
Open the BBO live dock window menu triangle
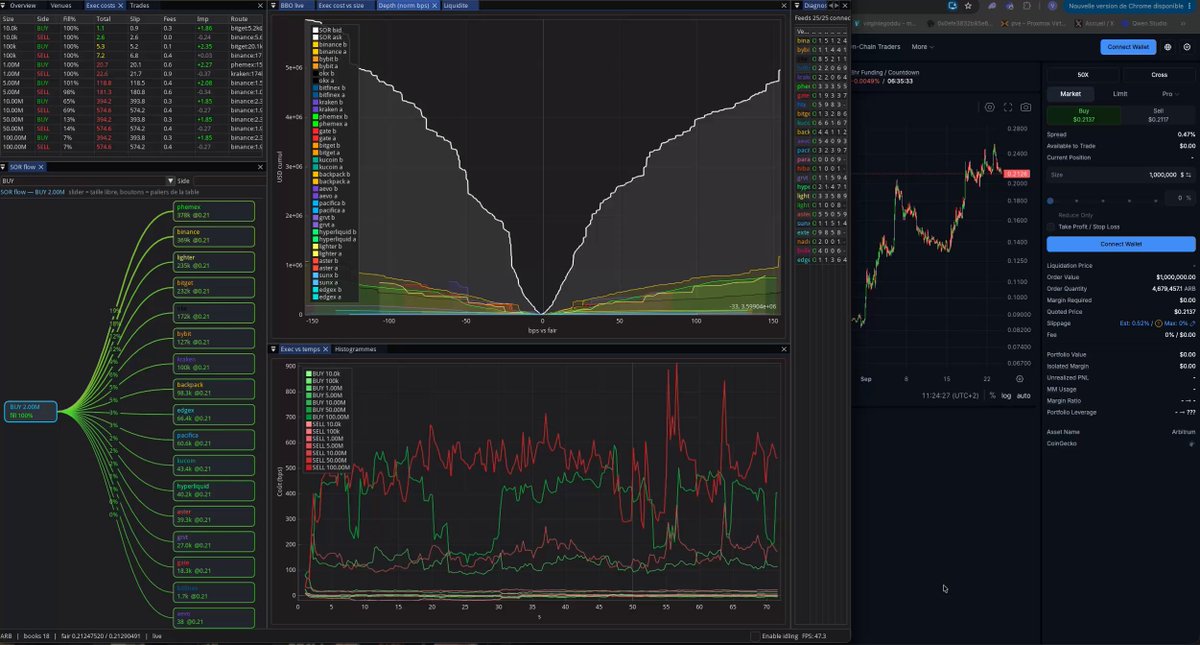tap(275, 5)
